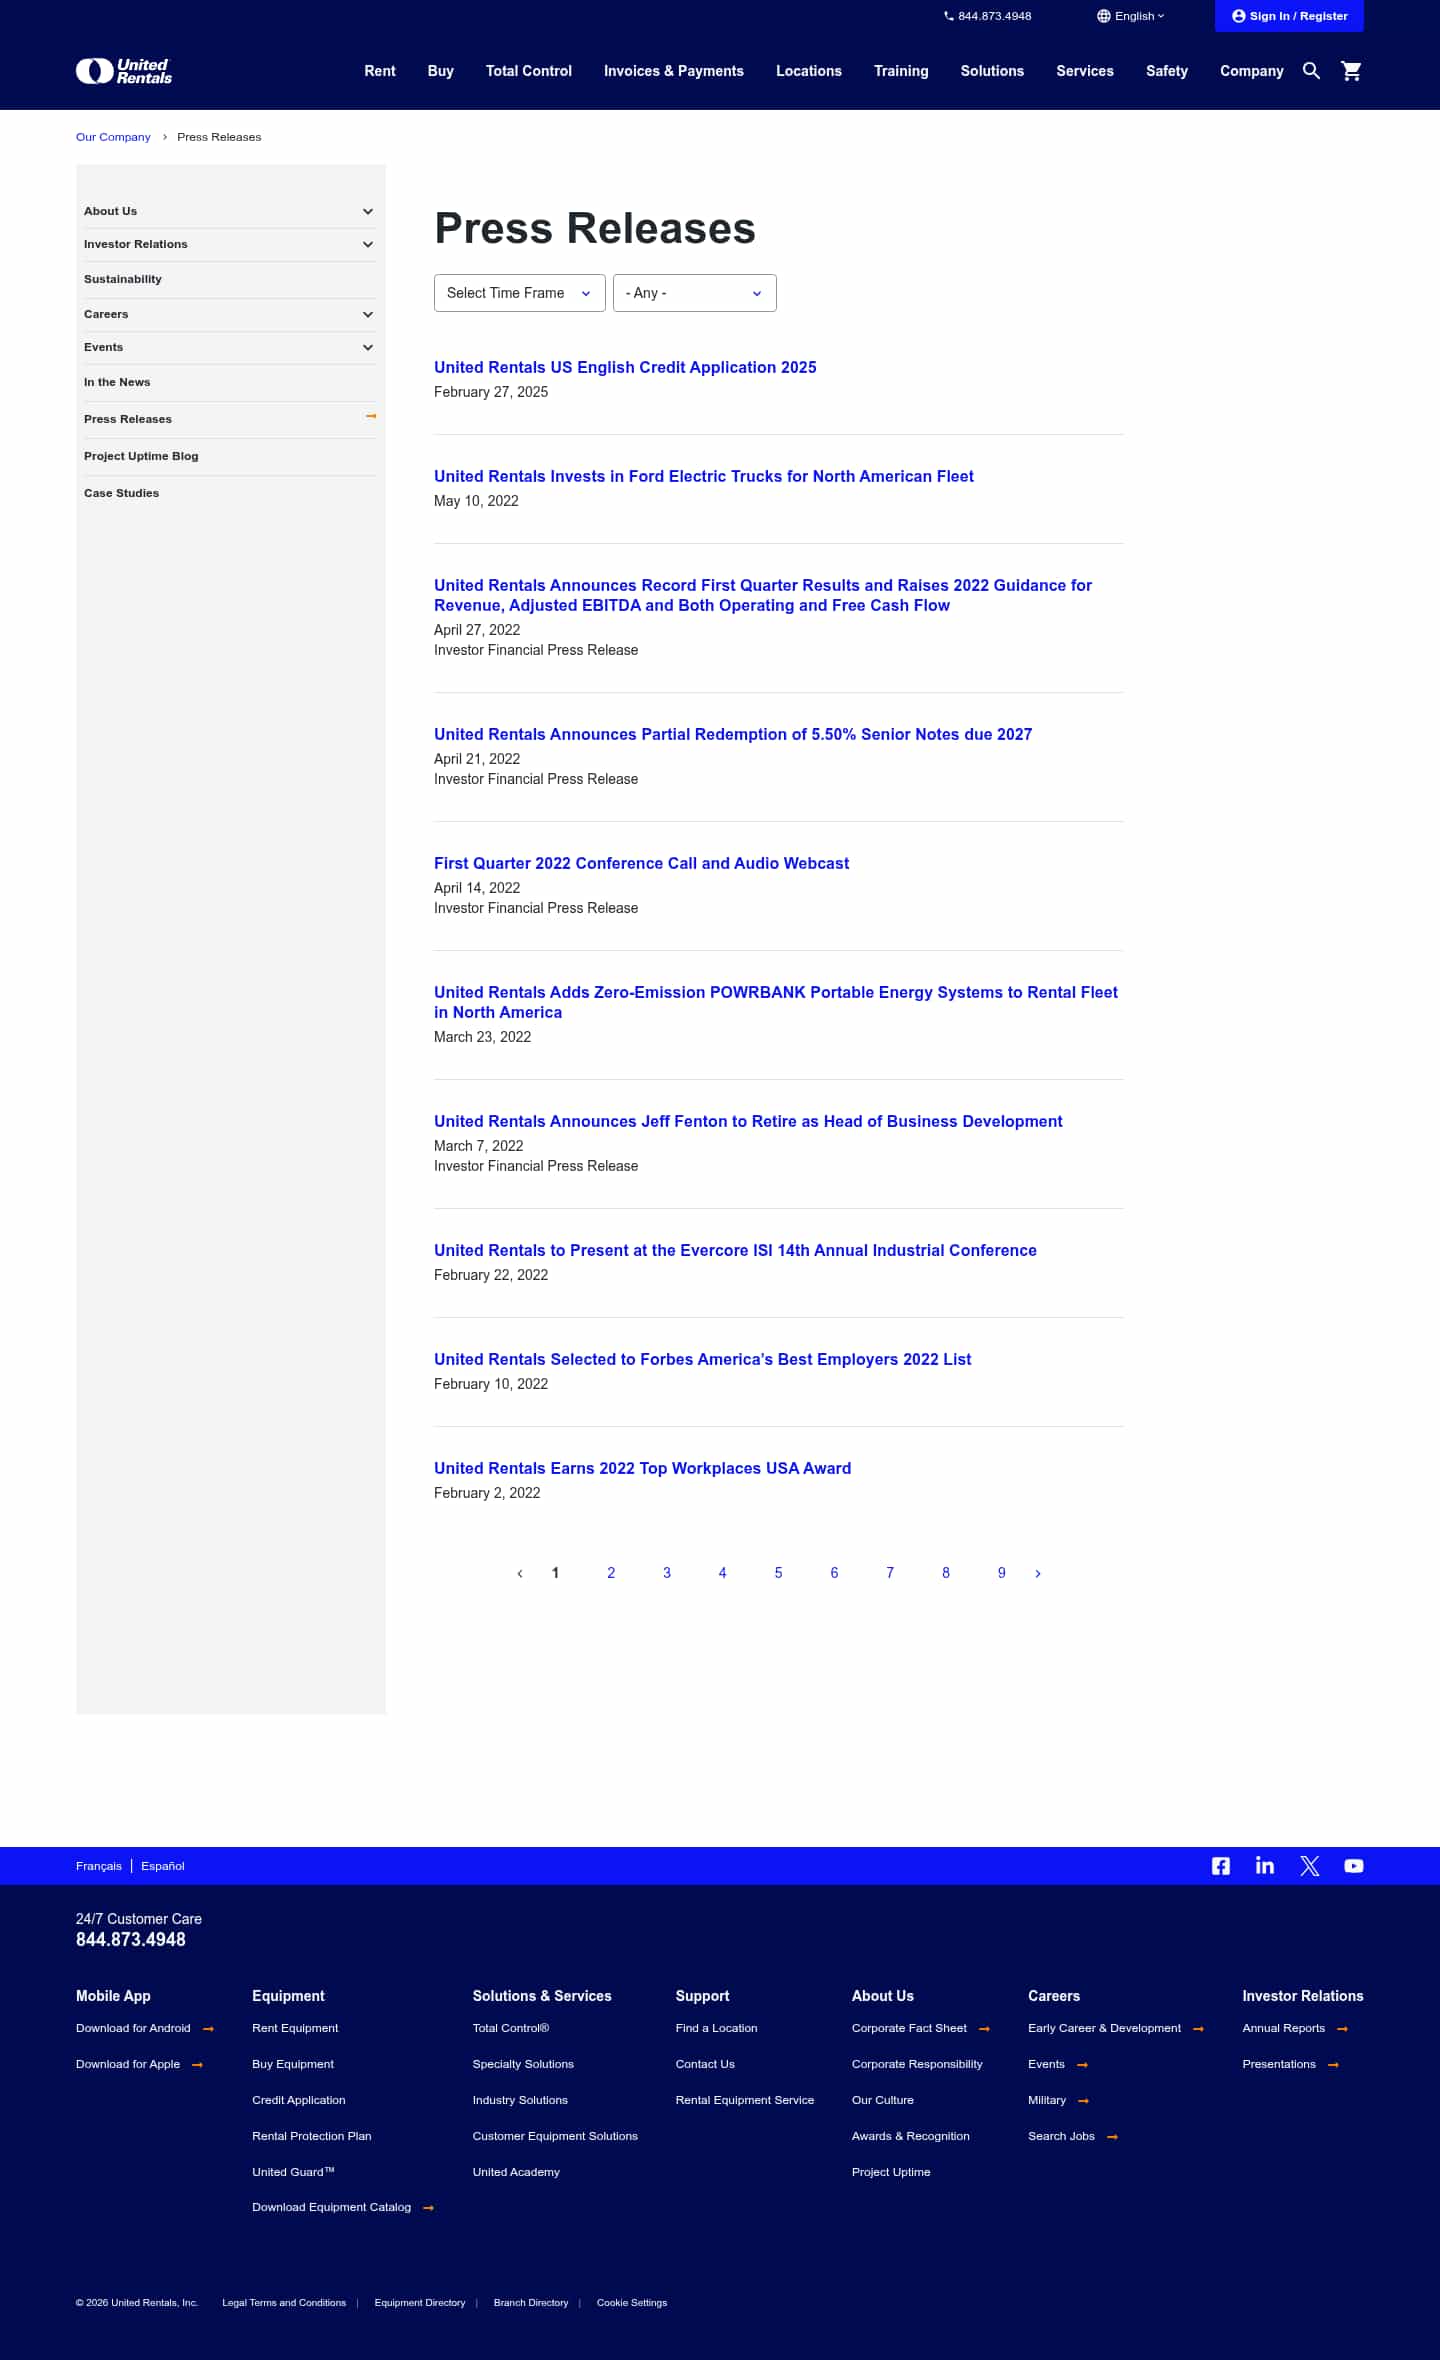Open the Services nav item
Viewport: 1440px width, 2360px height.
[1085, 71]
